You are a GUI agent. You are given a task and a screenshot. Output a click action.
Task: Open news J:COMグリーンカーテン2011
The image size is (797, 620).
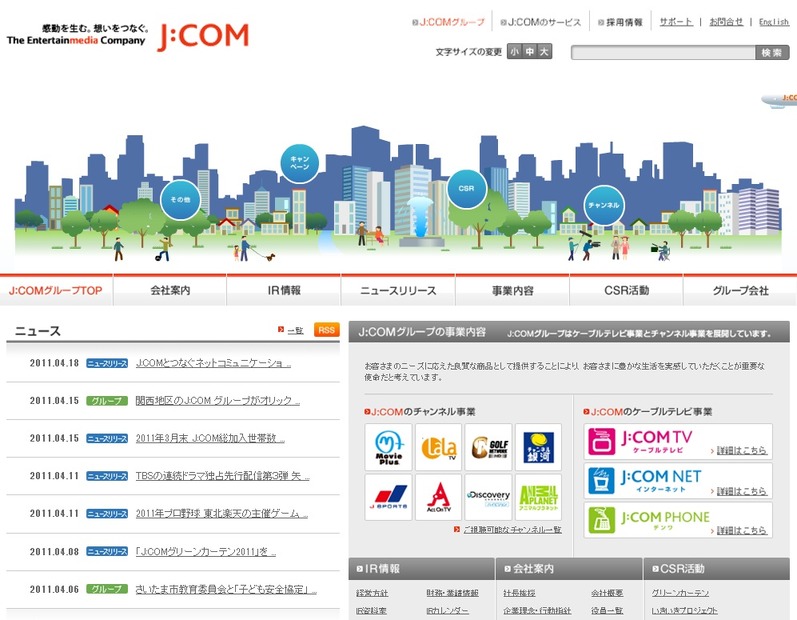(x=205, y=551)
